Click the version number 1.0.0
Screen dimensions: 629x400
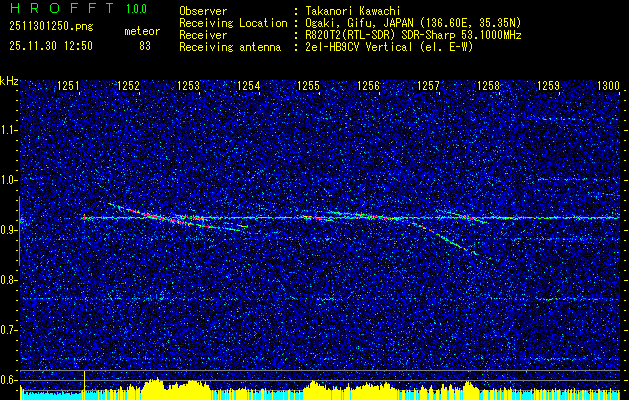click(x=136, y=8)
